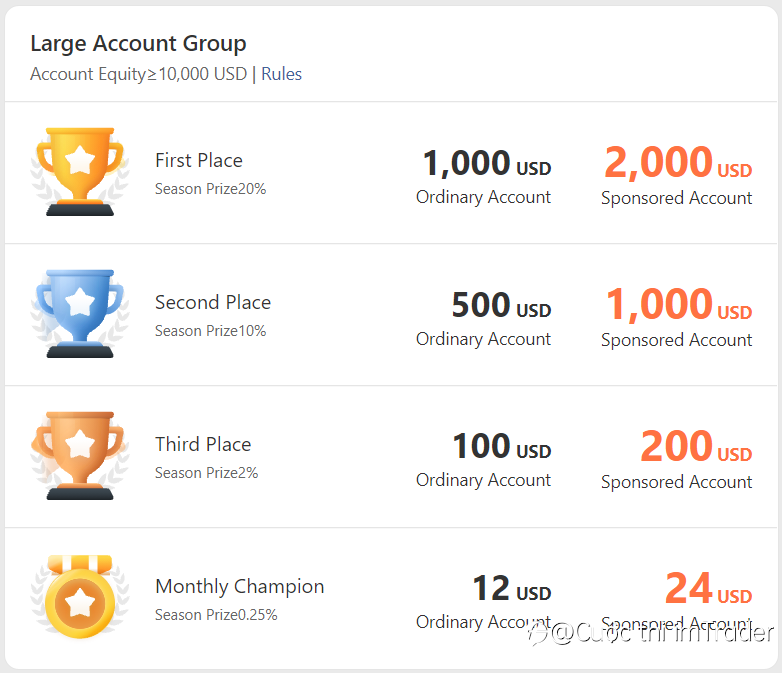Click the Monthly Champion medal icon

tap(80, 597)
